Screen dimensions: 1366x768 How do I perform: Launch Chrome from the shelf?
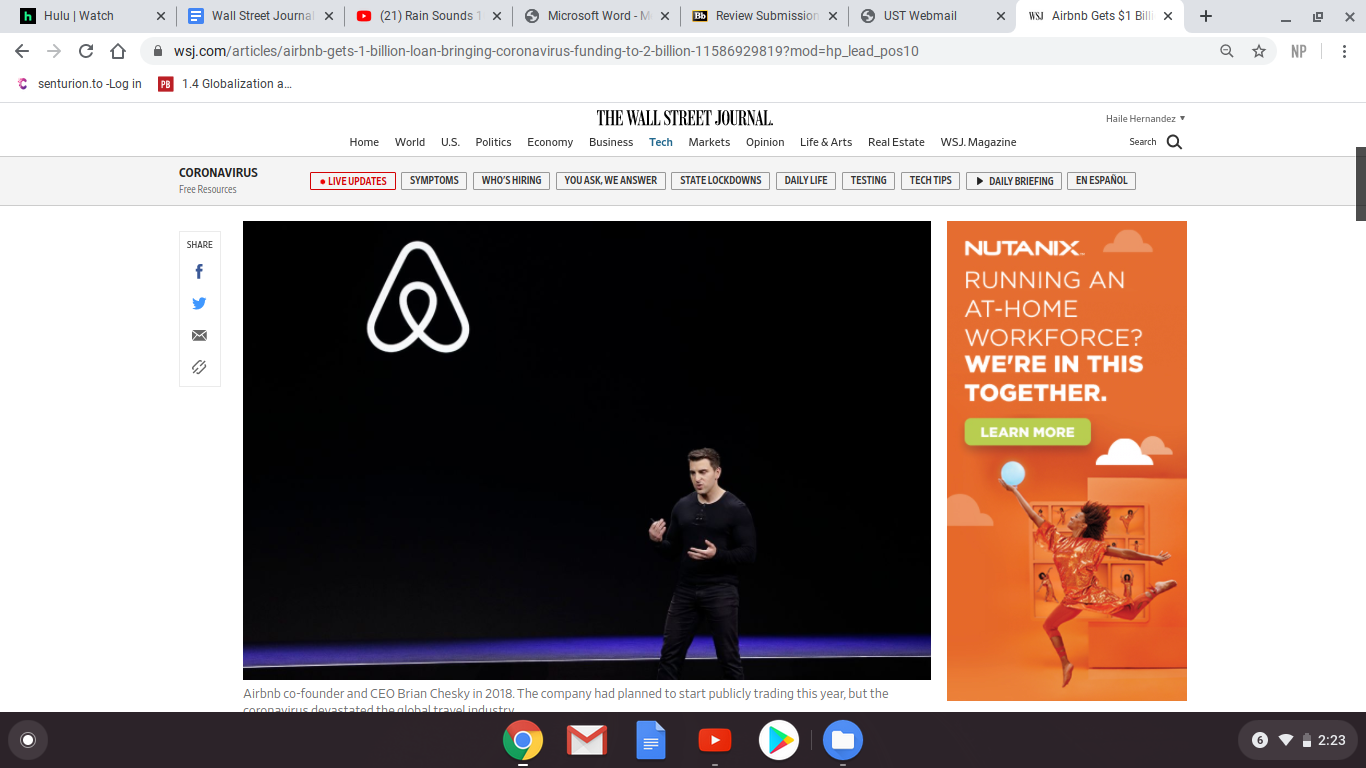click(x=523, y=741)
